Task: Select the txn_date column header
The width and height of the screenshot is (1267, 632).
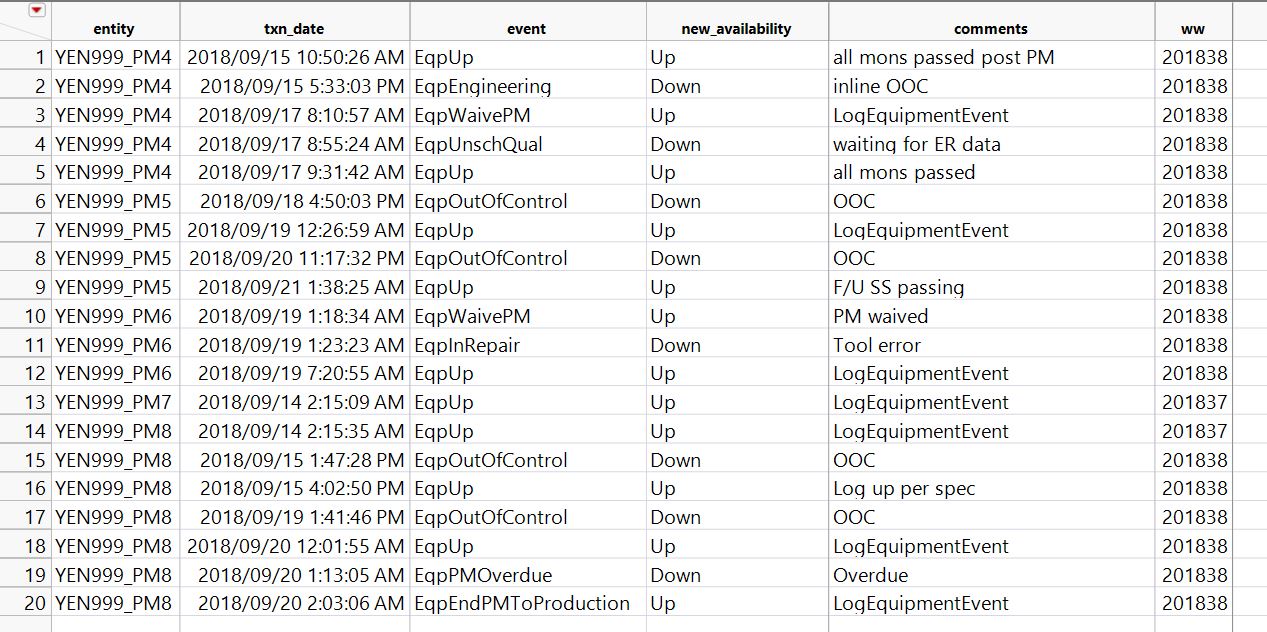Action: [294, 29]
